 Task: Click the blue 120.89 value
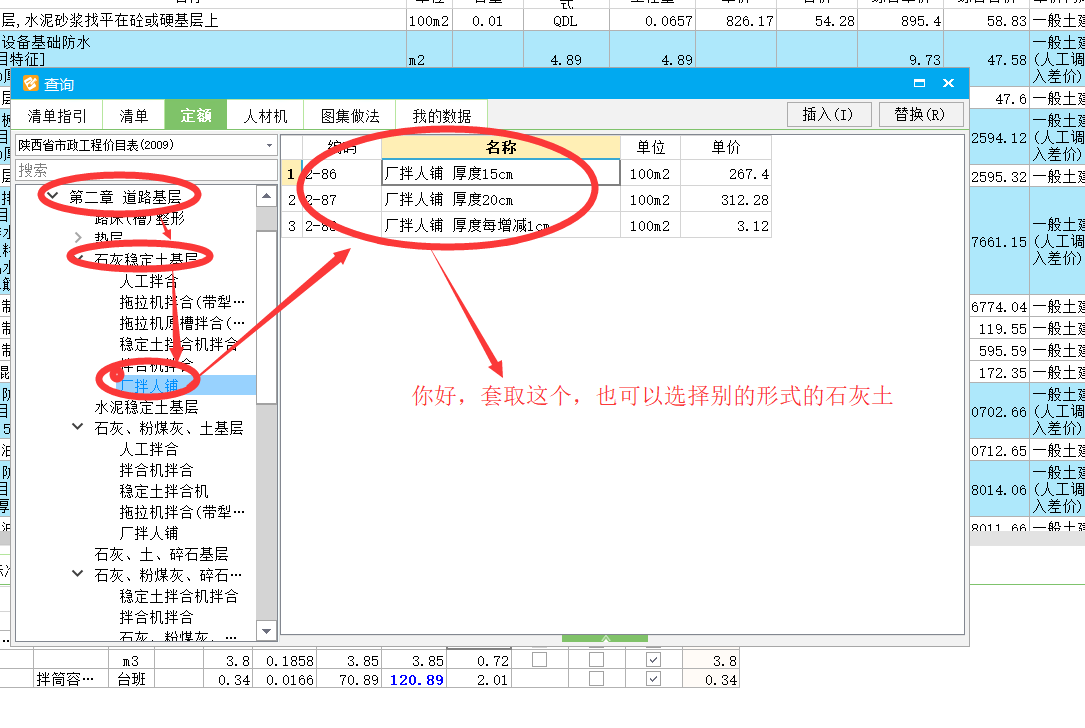coord(417,680)
